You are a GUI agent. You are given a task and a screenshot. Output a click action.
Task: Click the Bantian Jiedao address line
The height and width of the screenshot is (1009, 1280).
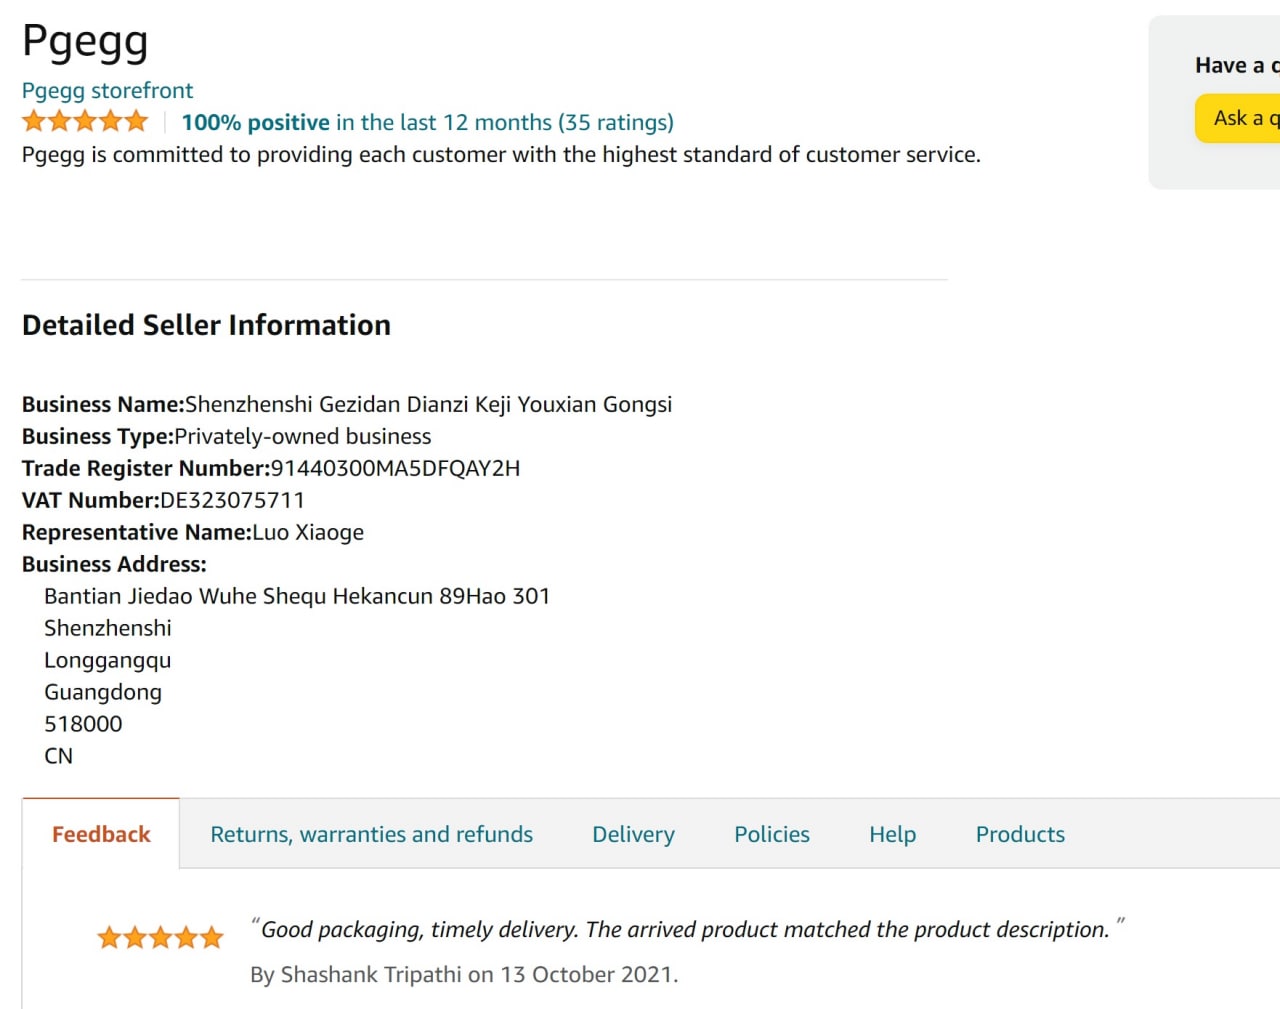pyautogui.click(x=297, y=596)
